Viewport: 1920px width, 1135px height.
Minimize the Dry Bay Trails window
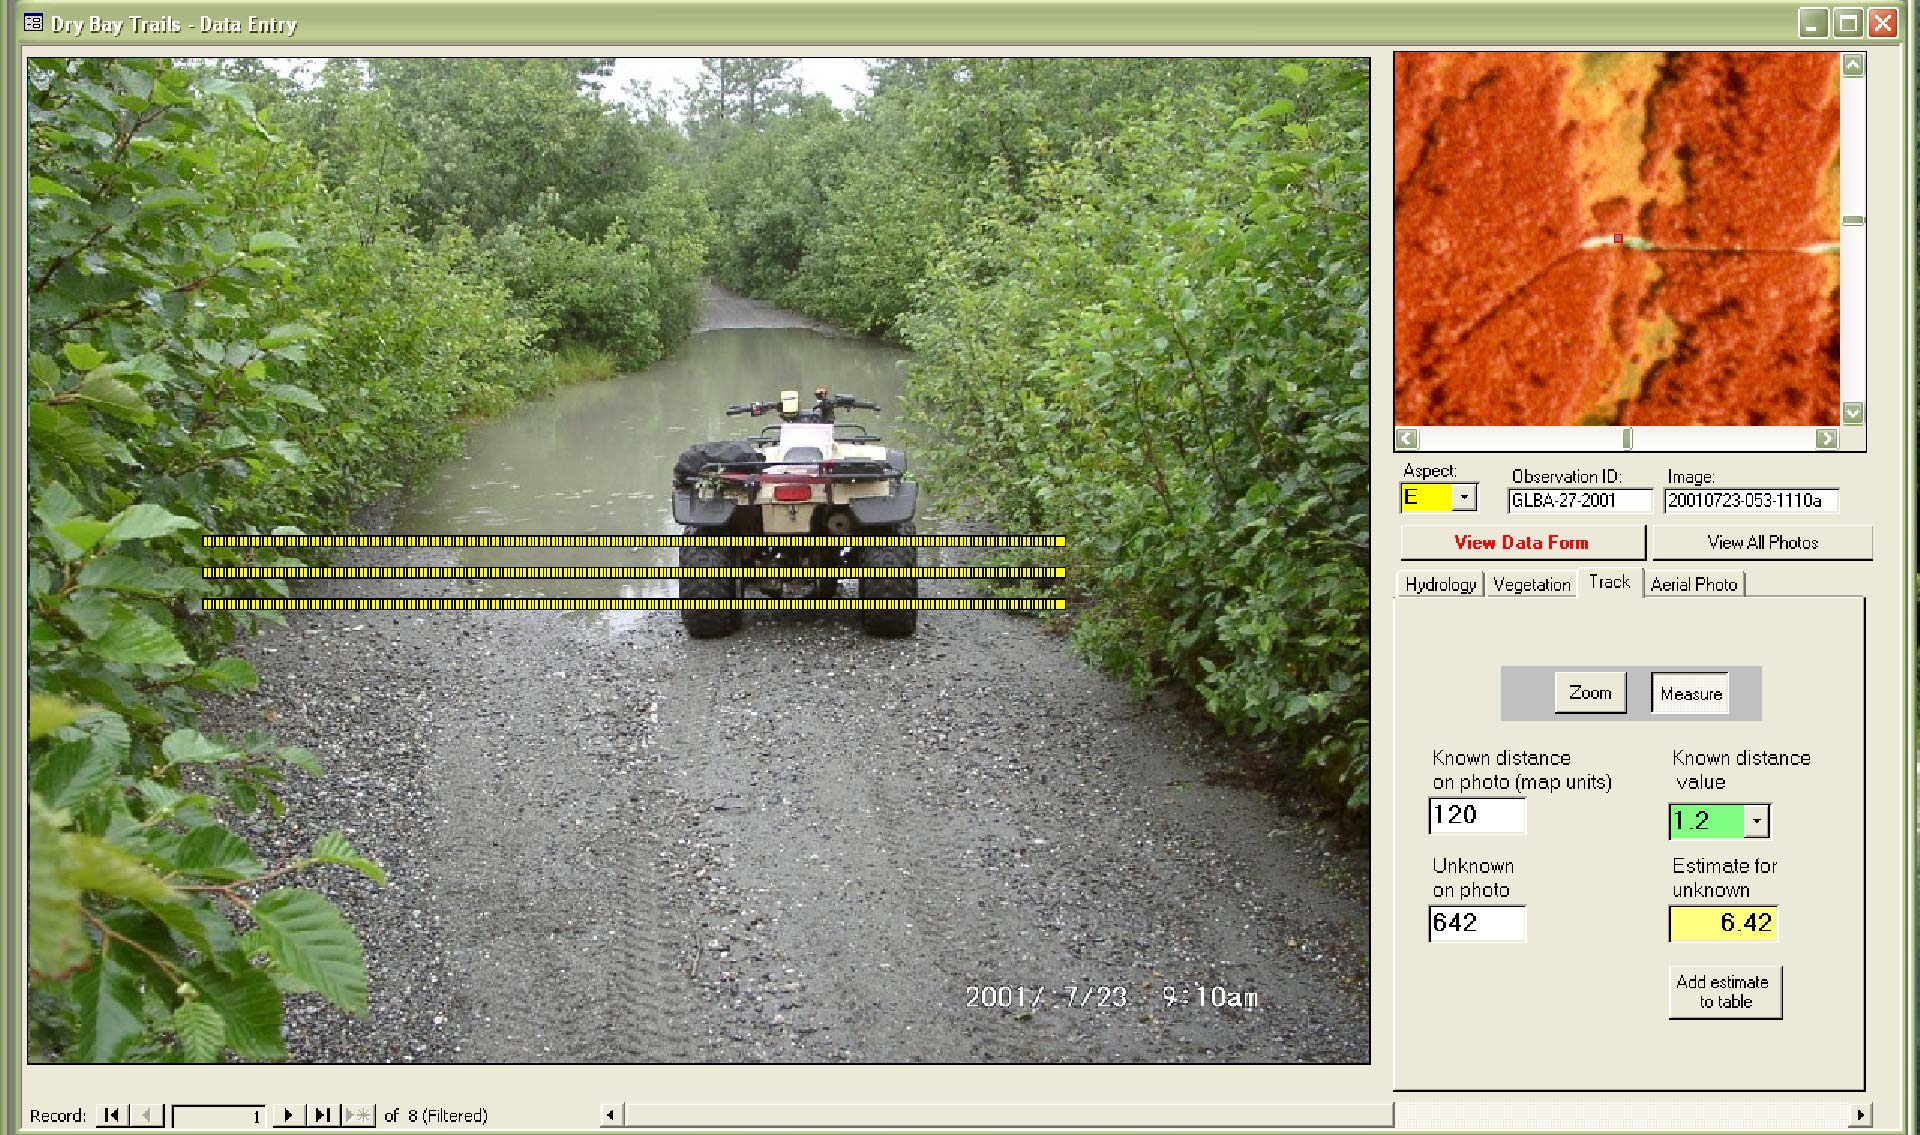(1812, 23)
